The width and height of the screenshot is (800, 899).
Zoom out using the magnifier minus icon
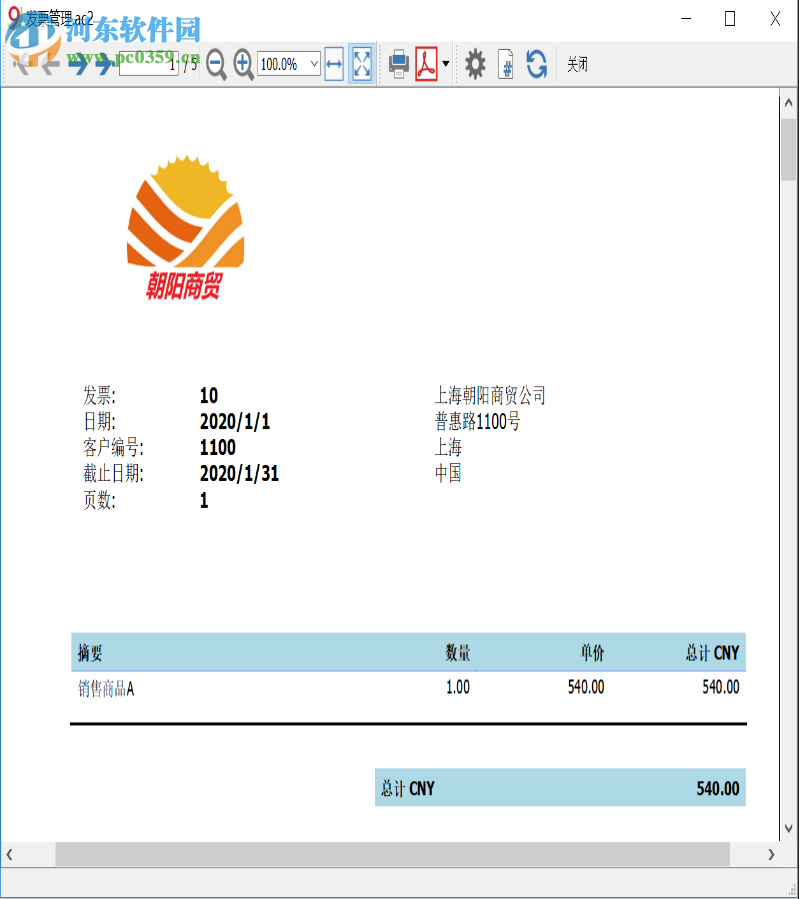click(214, 64)
